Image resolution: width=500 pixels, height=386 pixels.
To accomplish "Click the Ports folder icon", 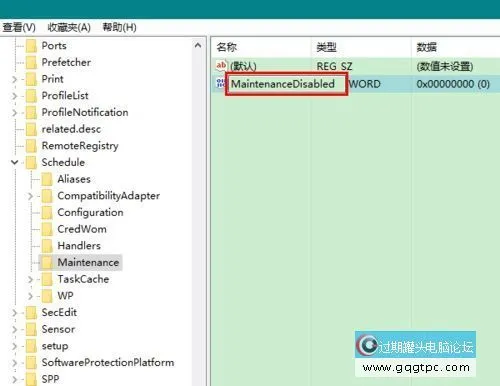I will 31,46.
